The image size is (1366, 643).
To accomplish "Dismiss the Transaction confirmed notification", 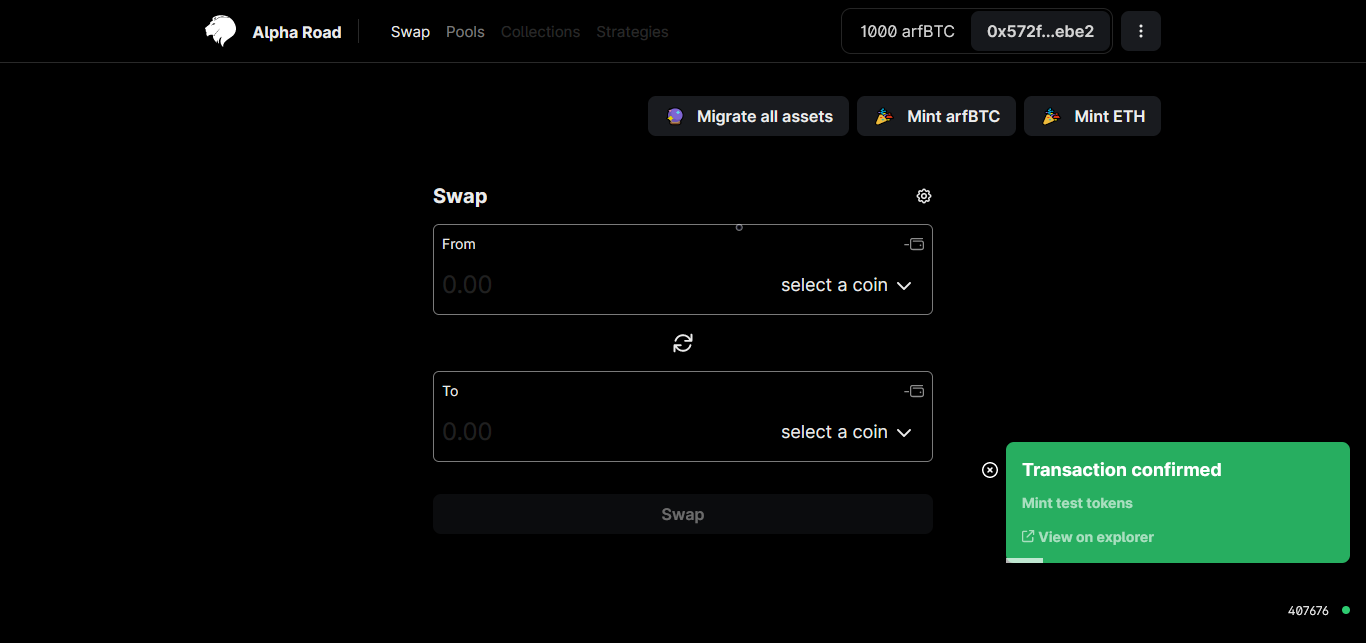I will (990, 470).
